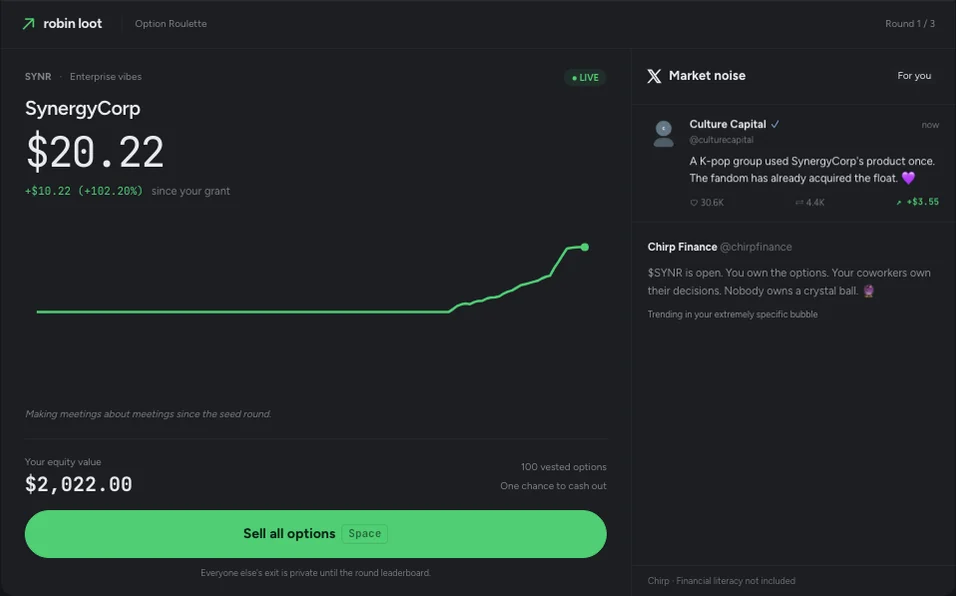Screen dimensions: 956x596
Task: Click the verified checkmark next to Culture Capital
Action: click(775, 124)
